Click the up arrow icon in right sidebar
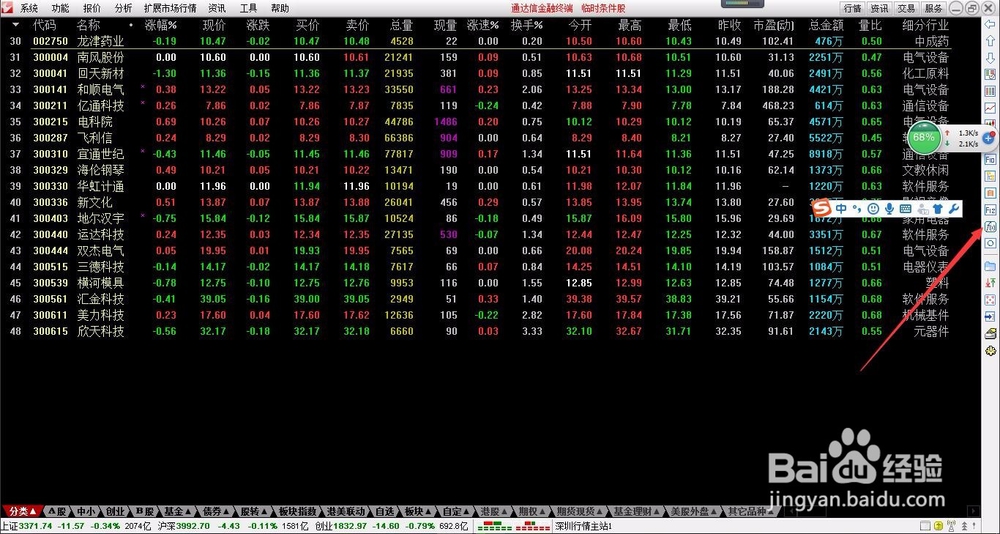This screenshot has width=1000, height=534. pos(990,41)
